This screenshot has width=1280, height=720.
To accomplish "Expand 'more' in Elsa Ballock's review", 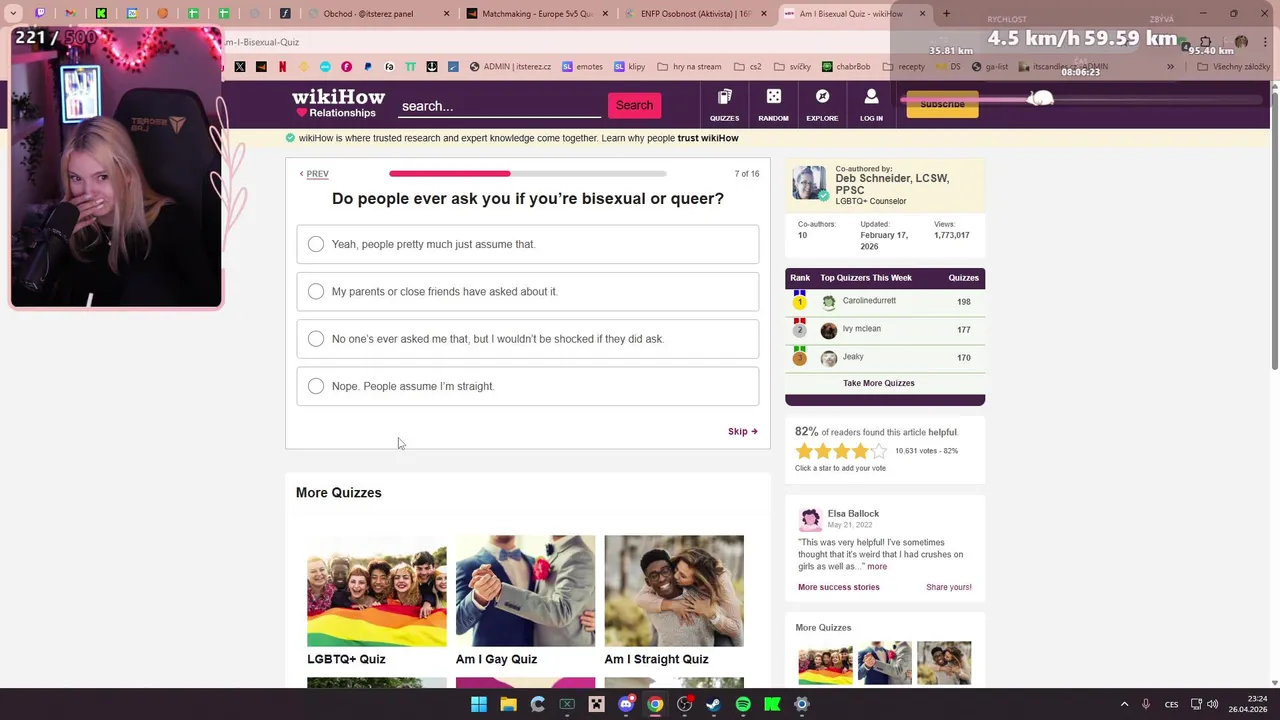I will pyautogui.click(x=877, y=566).
